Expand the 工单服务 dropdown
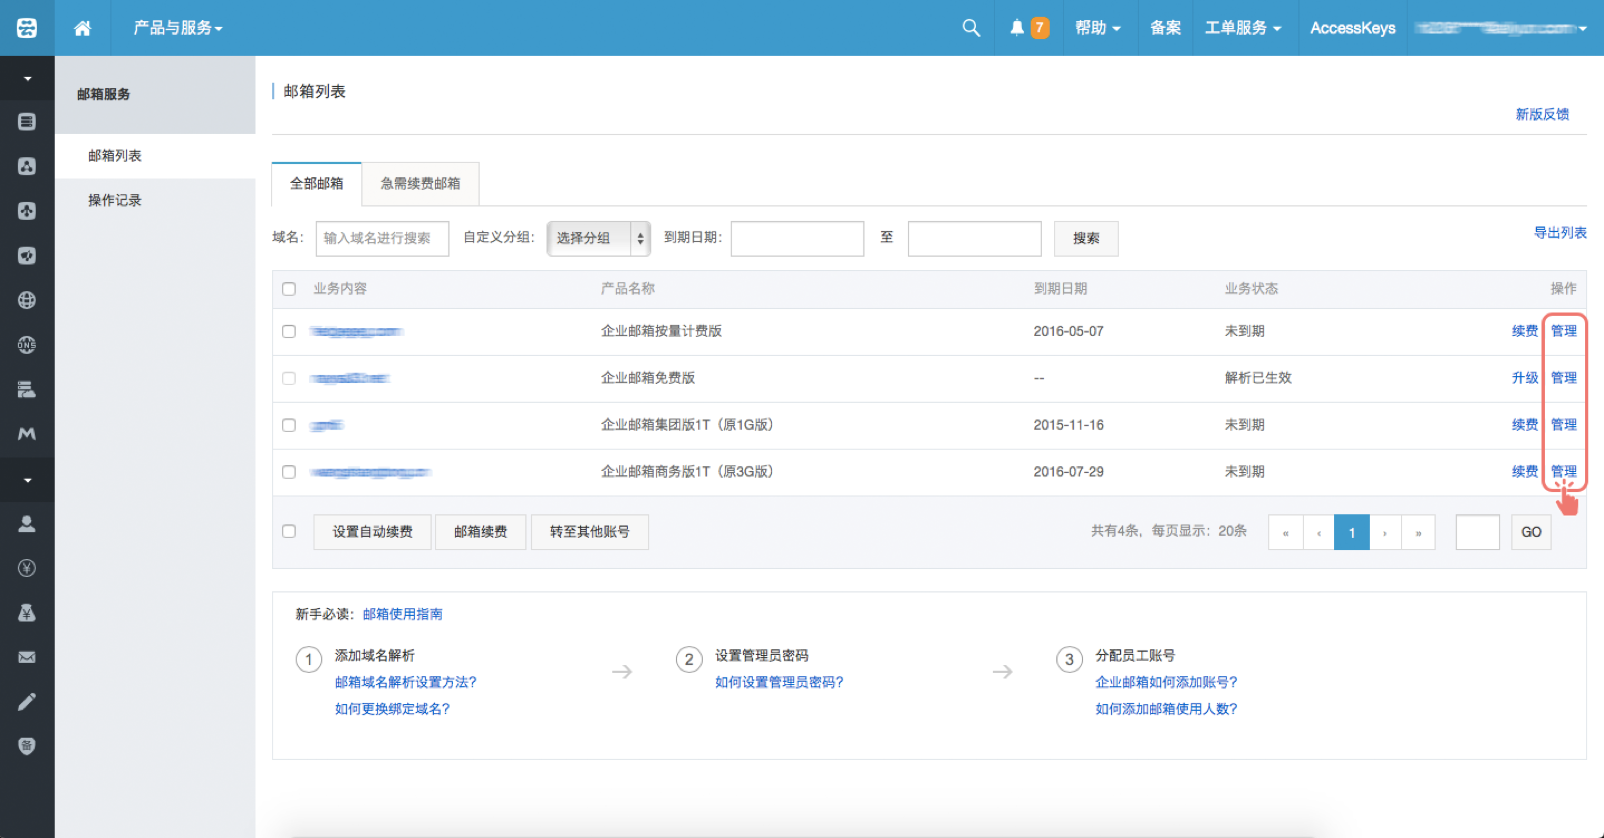Image resolution: width=1604 pixels, height=838 pixels. pos(1242,28)
